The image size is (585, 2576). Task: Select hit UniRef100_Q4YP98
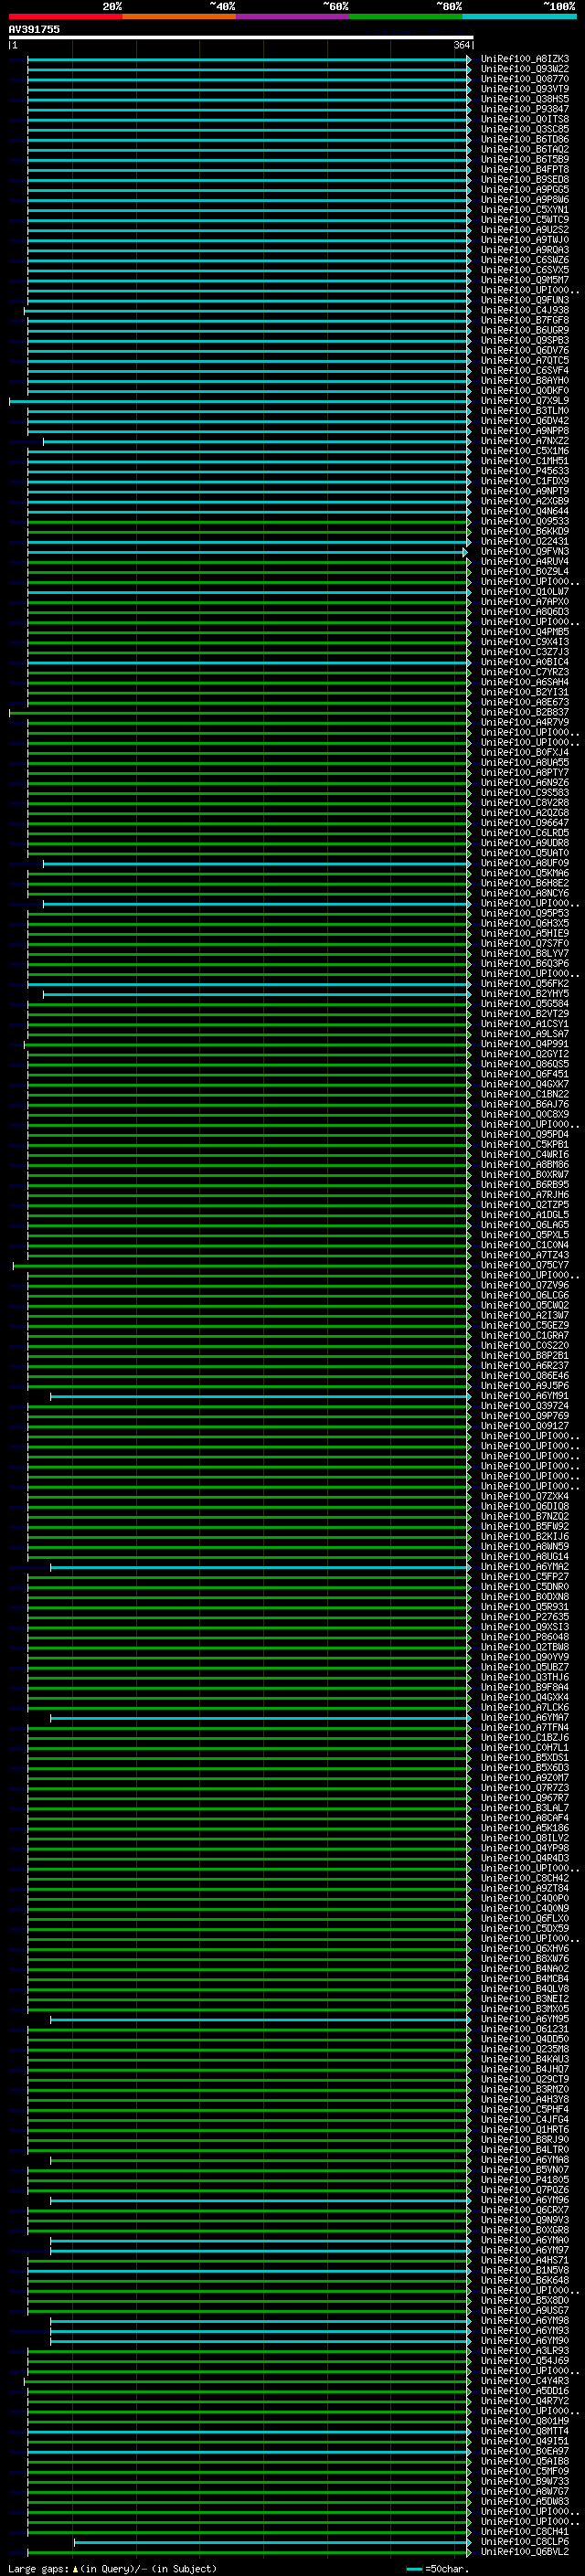click(x=525, y=1849)
